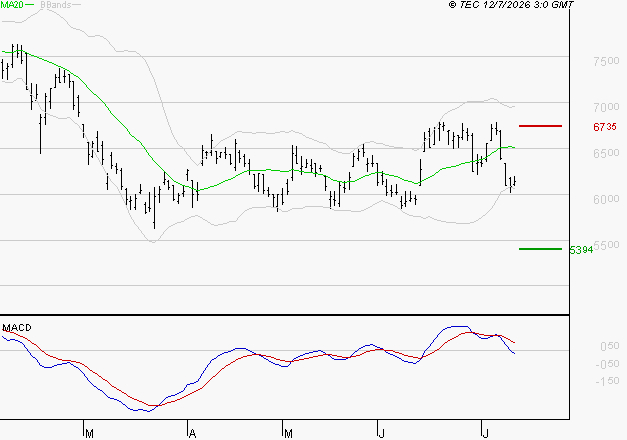
Task: Click the red 6735 resistance value
Action: [605, 127]
